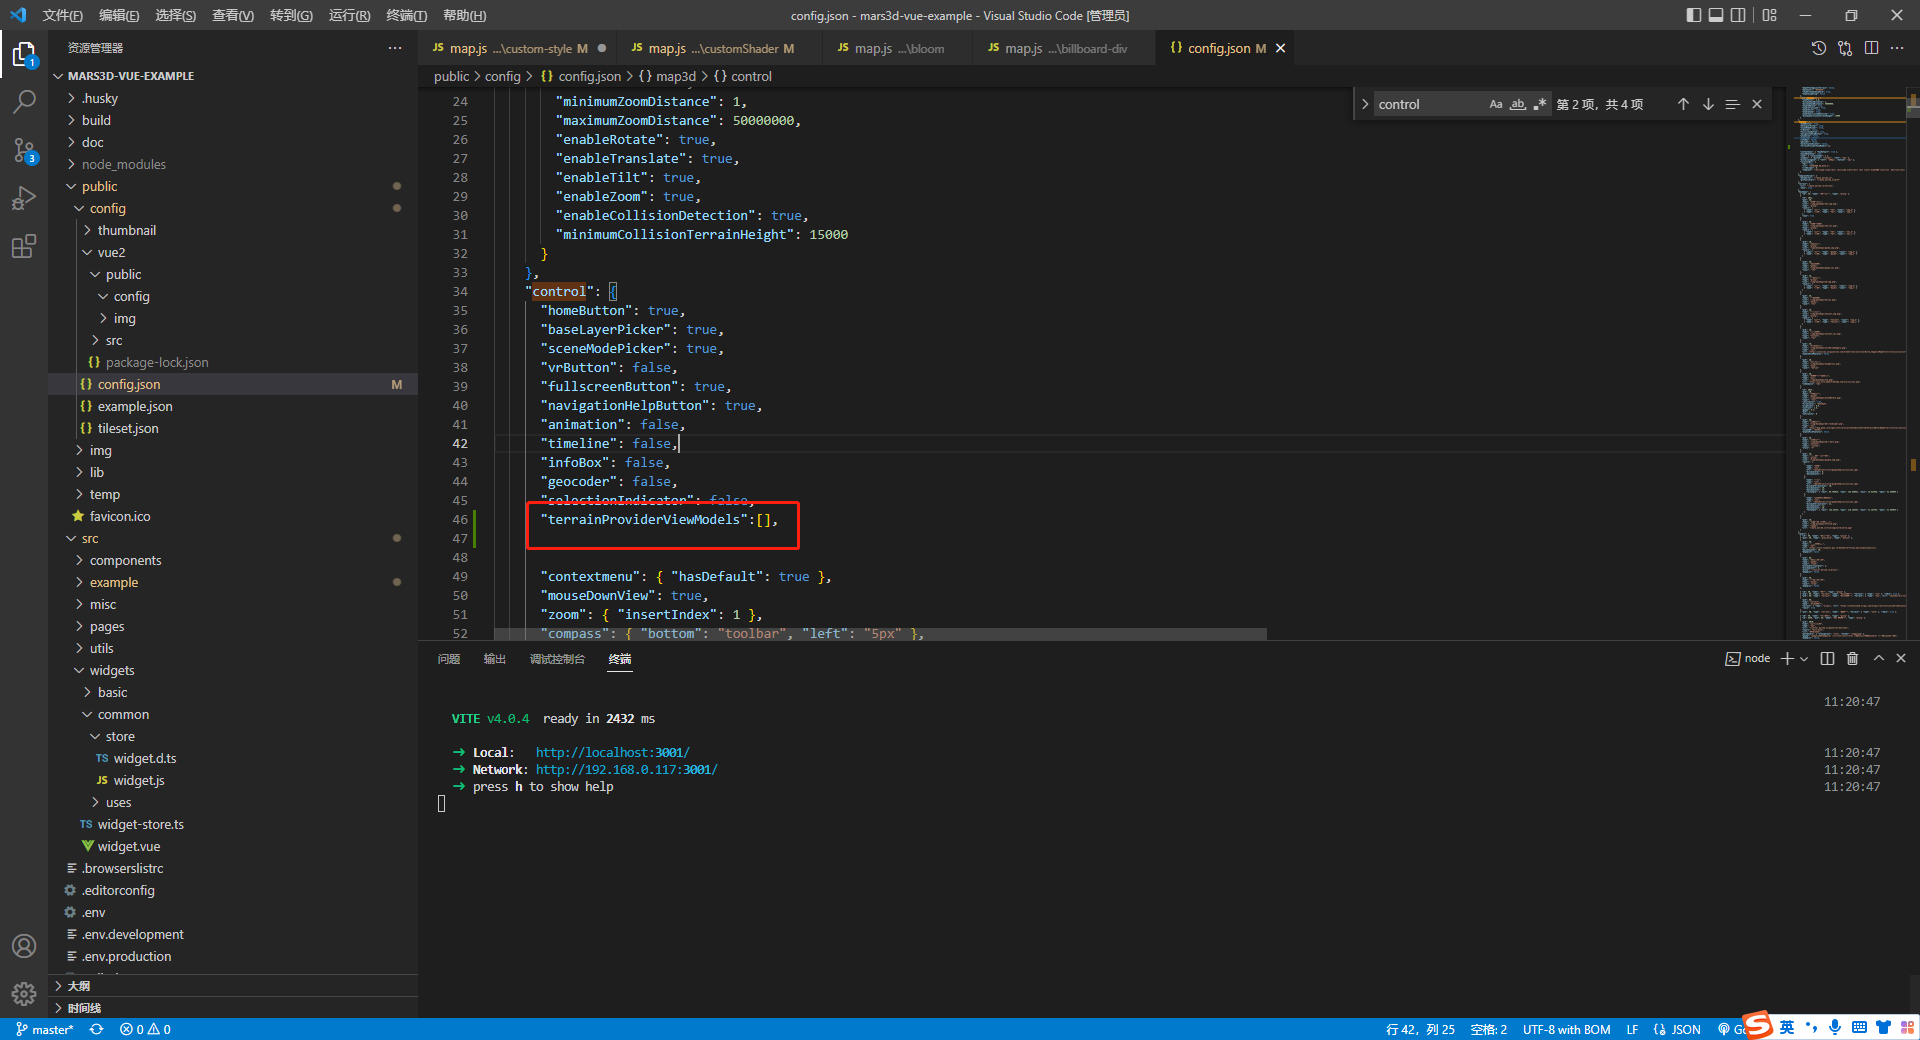Image resolution: width=1920 pixels, height=1040 pixels.
Task: Kill terminal with trash icon
Action: point(1852,658)
